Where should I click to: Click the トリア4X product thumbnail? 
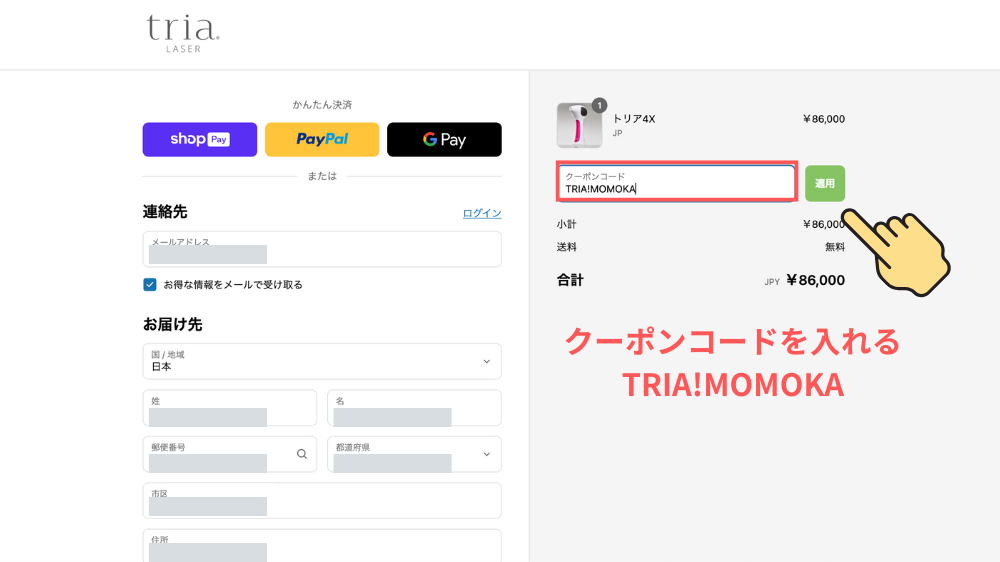pos(579,125)
